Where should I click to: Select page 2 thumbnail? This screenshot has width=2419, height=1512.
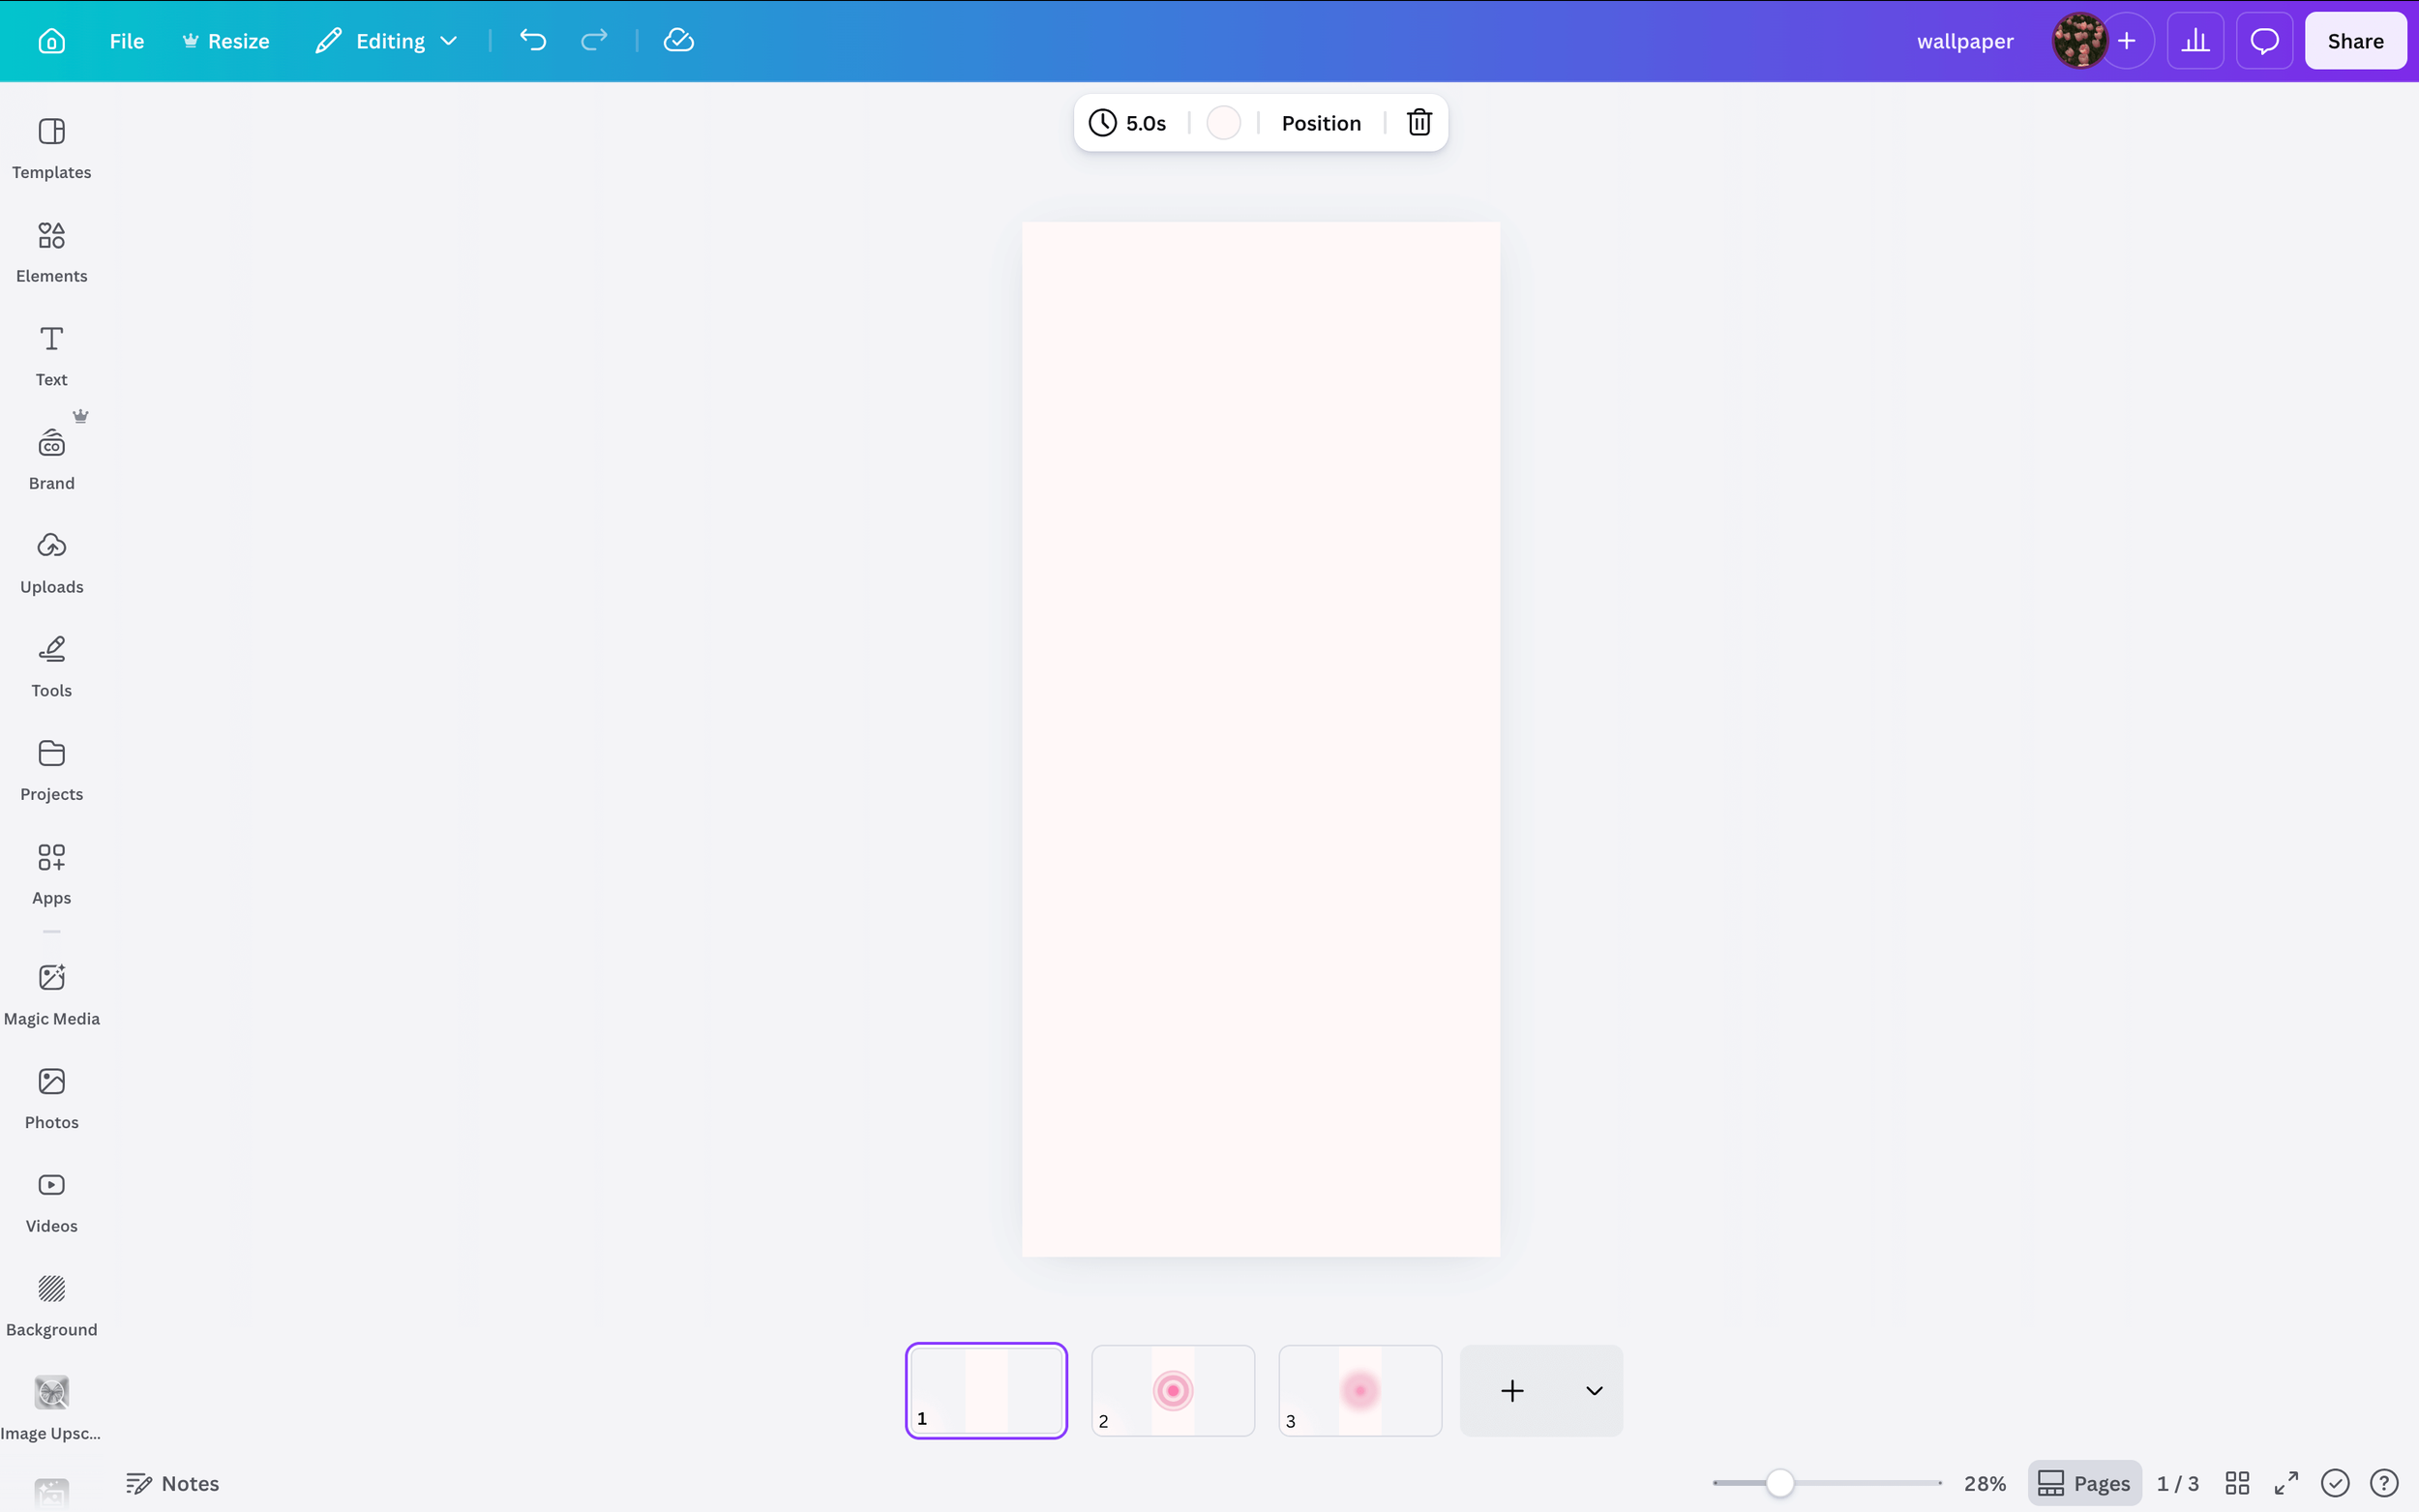point(1172,1390)
